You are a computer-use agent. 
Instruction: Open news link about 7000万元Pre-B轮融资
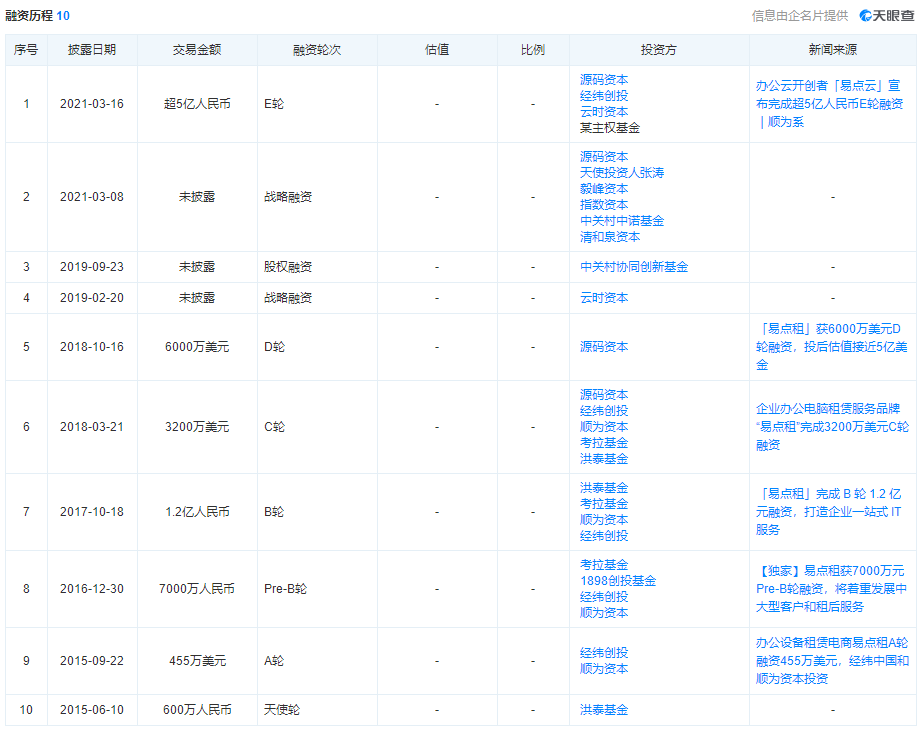click(831, 588)
